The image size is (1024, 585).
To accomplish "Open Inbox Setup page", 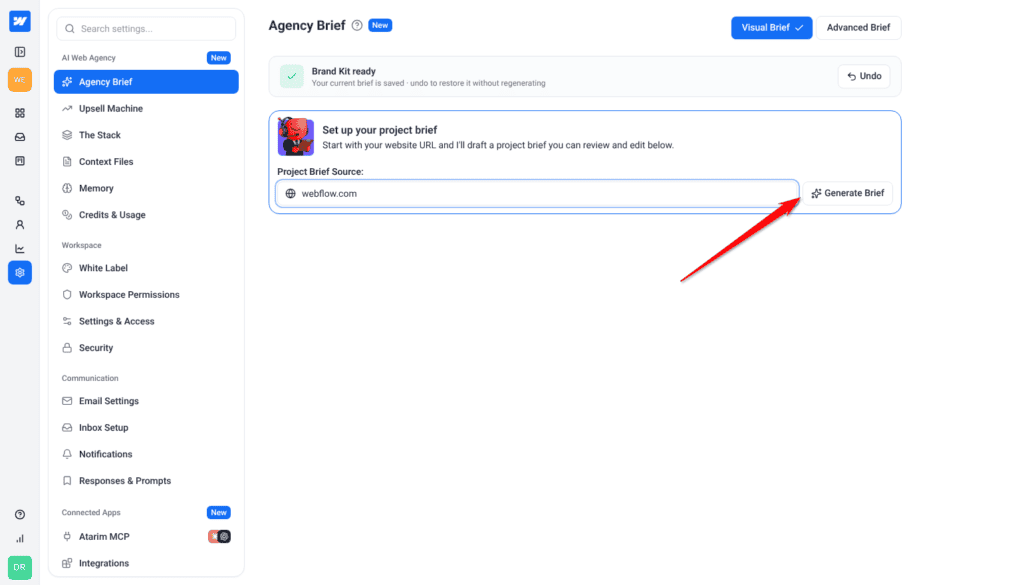I will [146, 428].
